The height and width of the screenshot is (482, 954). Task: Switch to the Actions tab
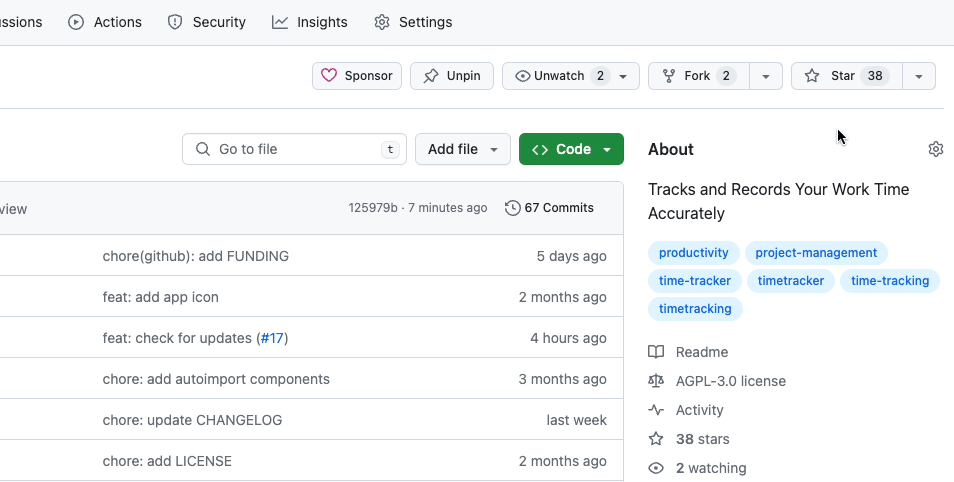[105, 22]
